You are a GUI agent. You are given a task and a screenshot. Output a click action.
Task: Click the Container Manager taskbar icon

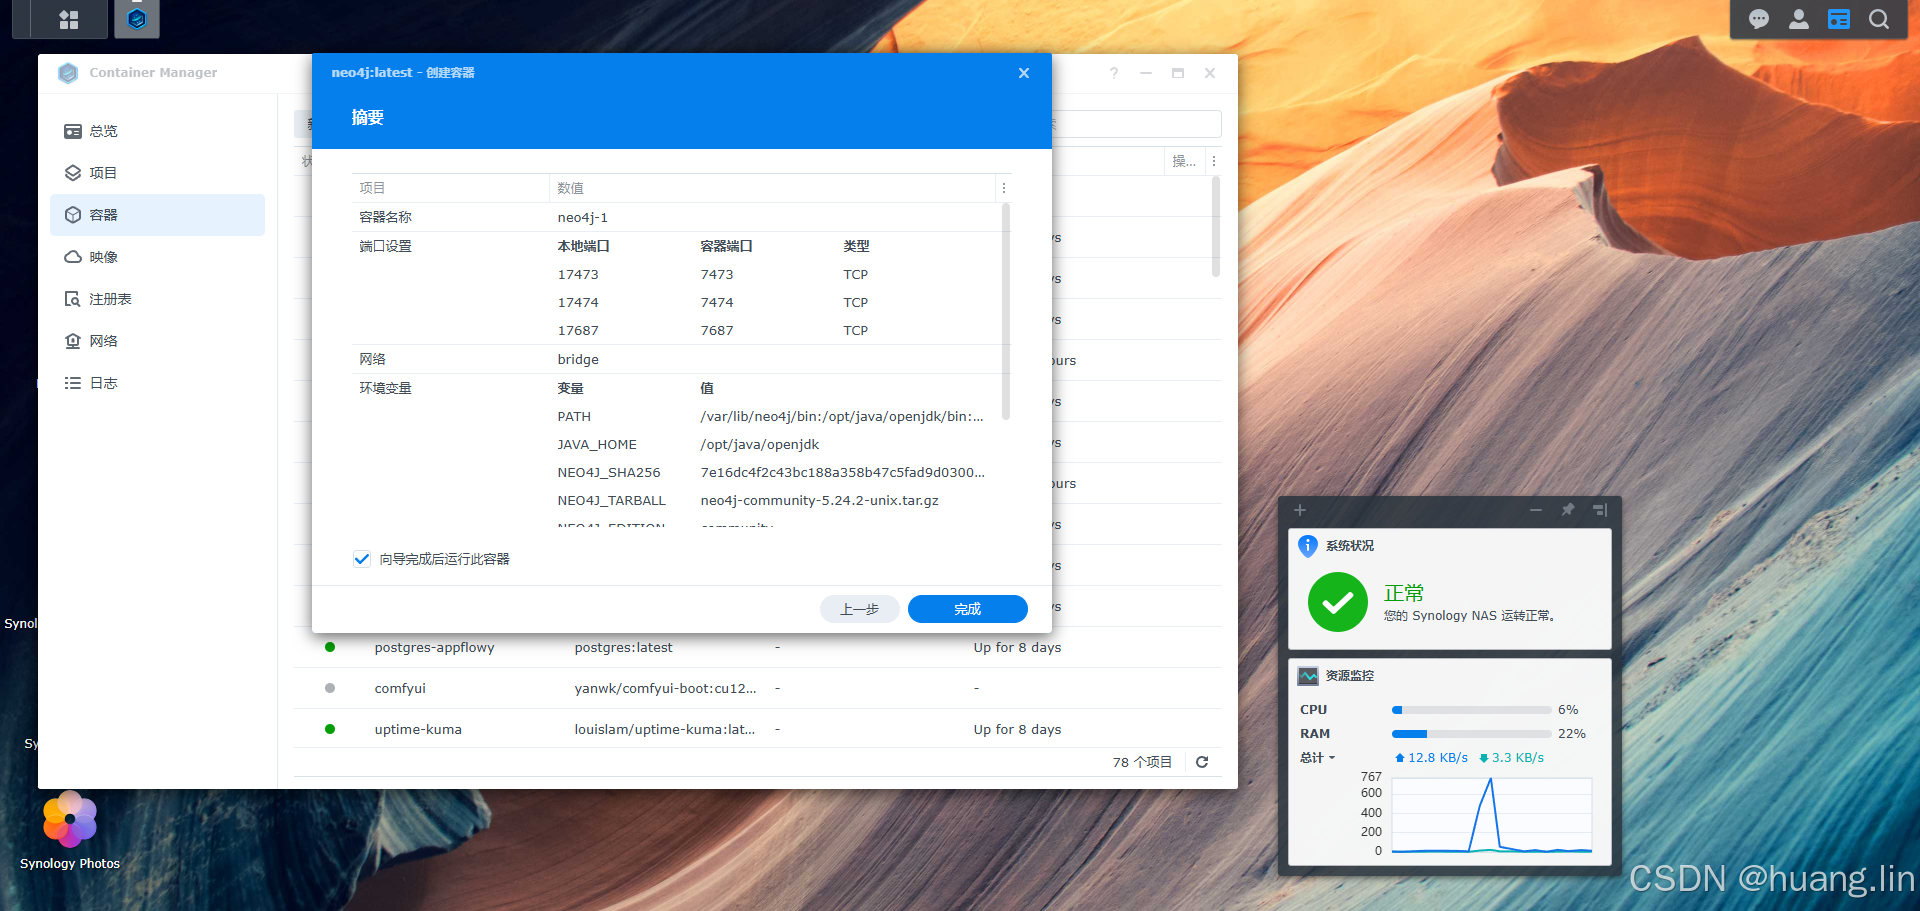pyautogui.click(x=137, y=19)
